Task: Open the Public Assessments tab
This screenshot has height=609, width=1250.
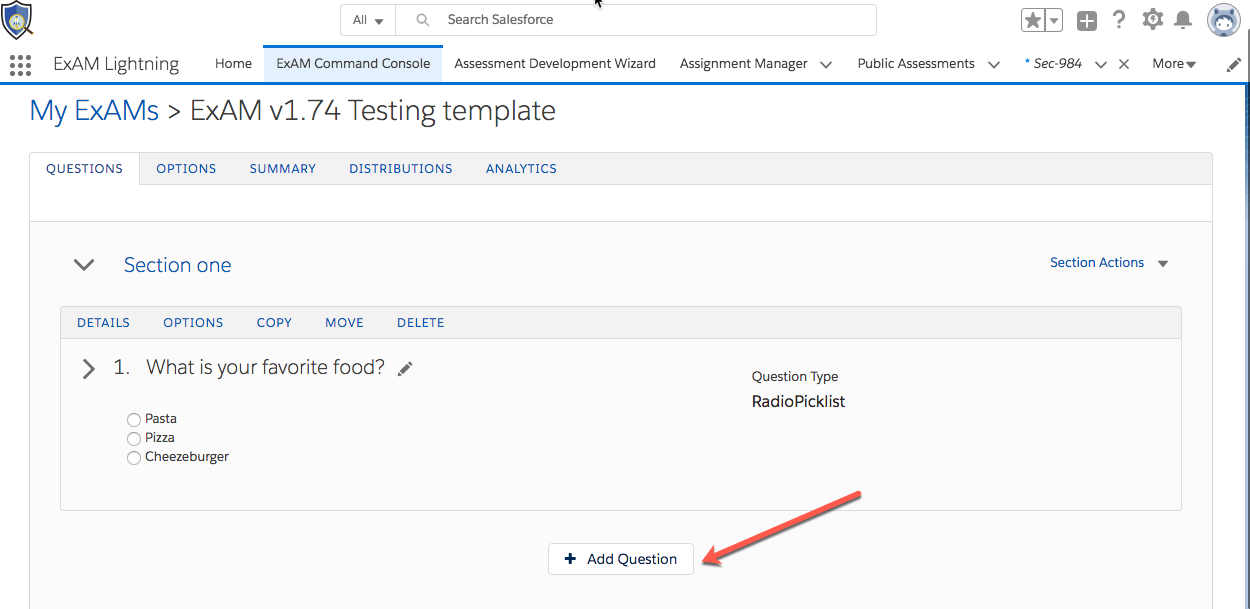Action: tap(916, 63)
